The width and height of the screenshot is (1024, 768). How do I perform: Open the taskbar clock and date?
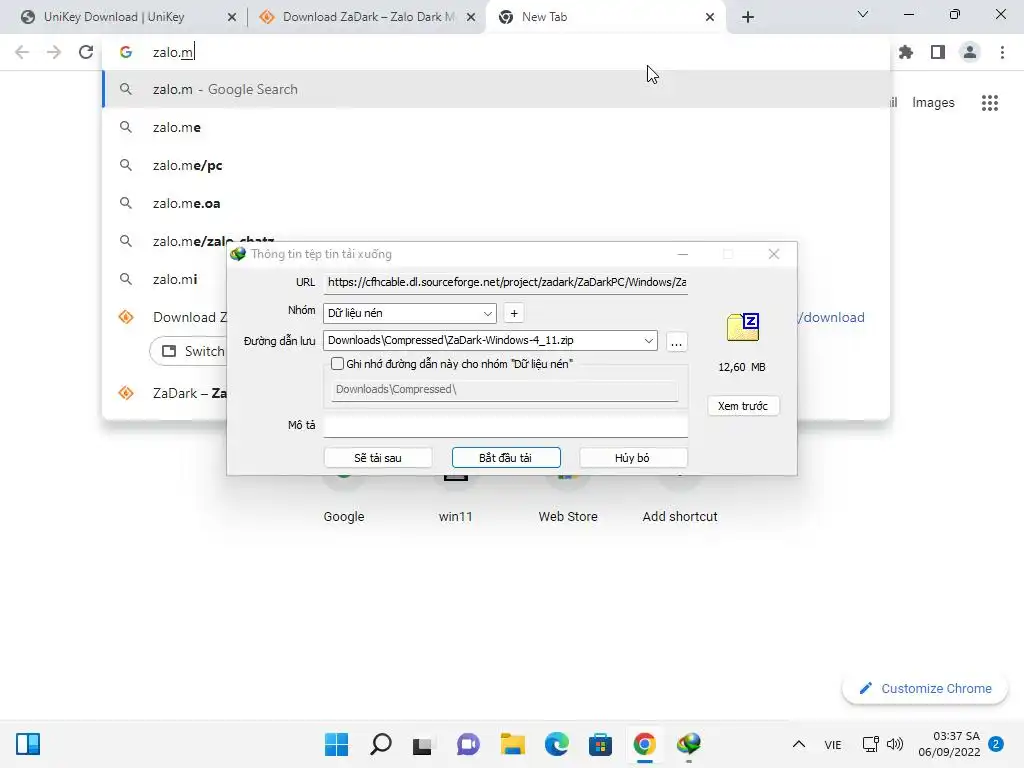tap(950, 744)
